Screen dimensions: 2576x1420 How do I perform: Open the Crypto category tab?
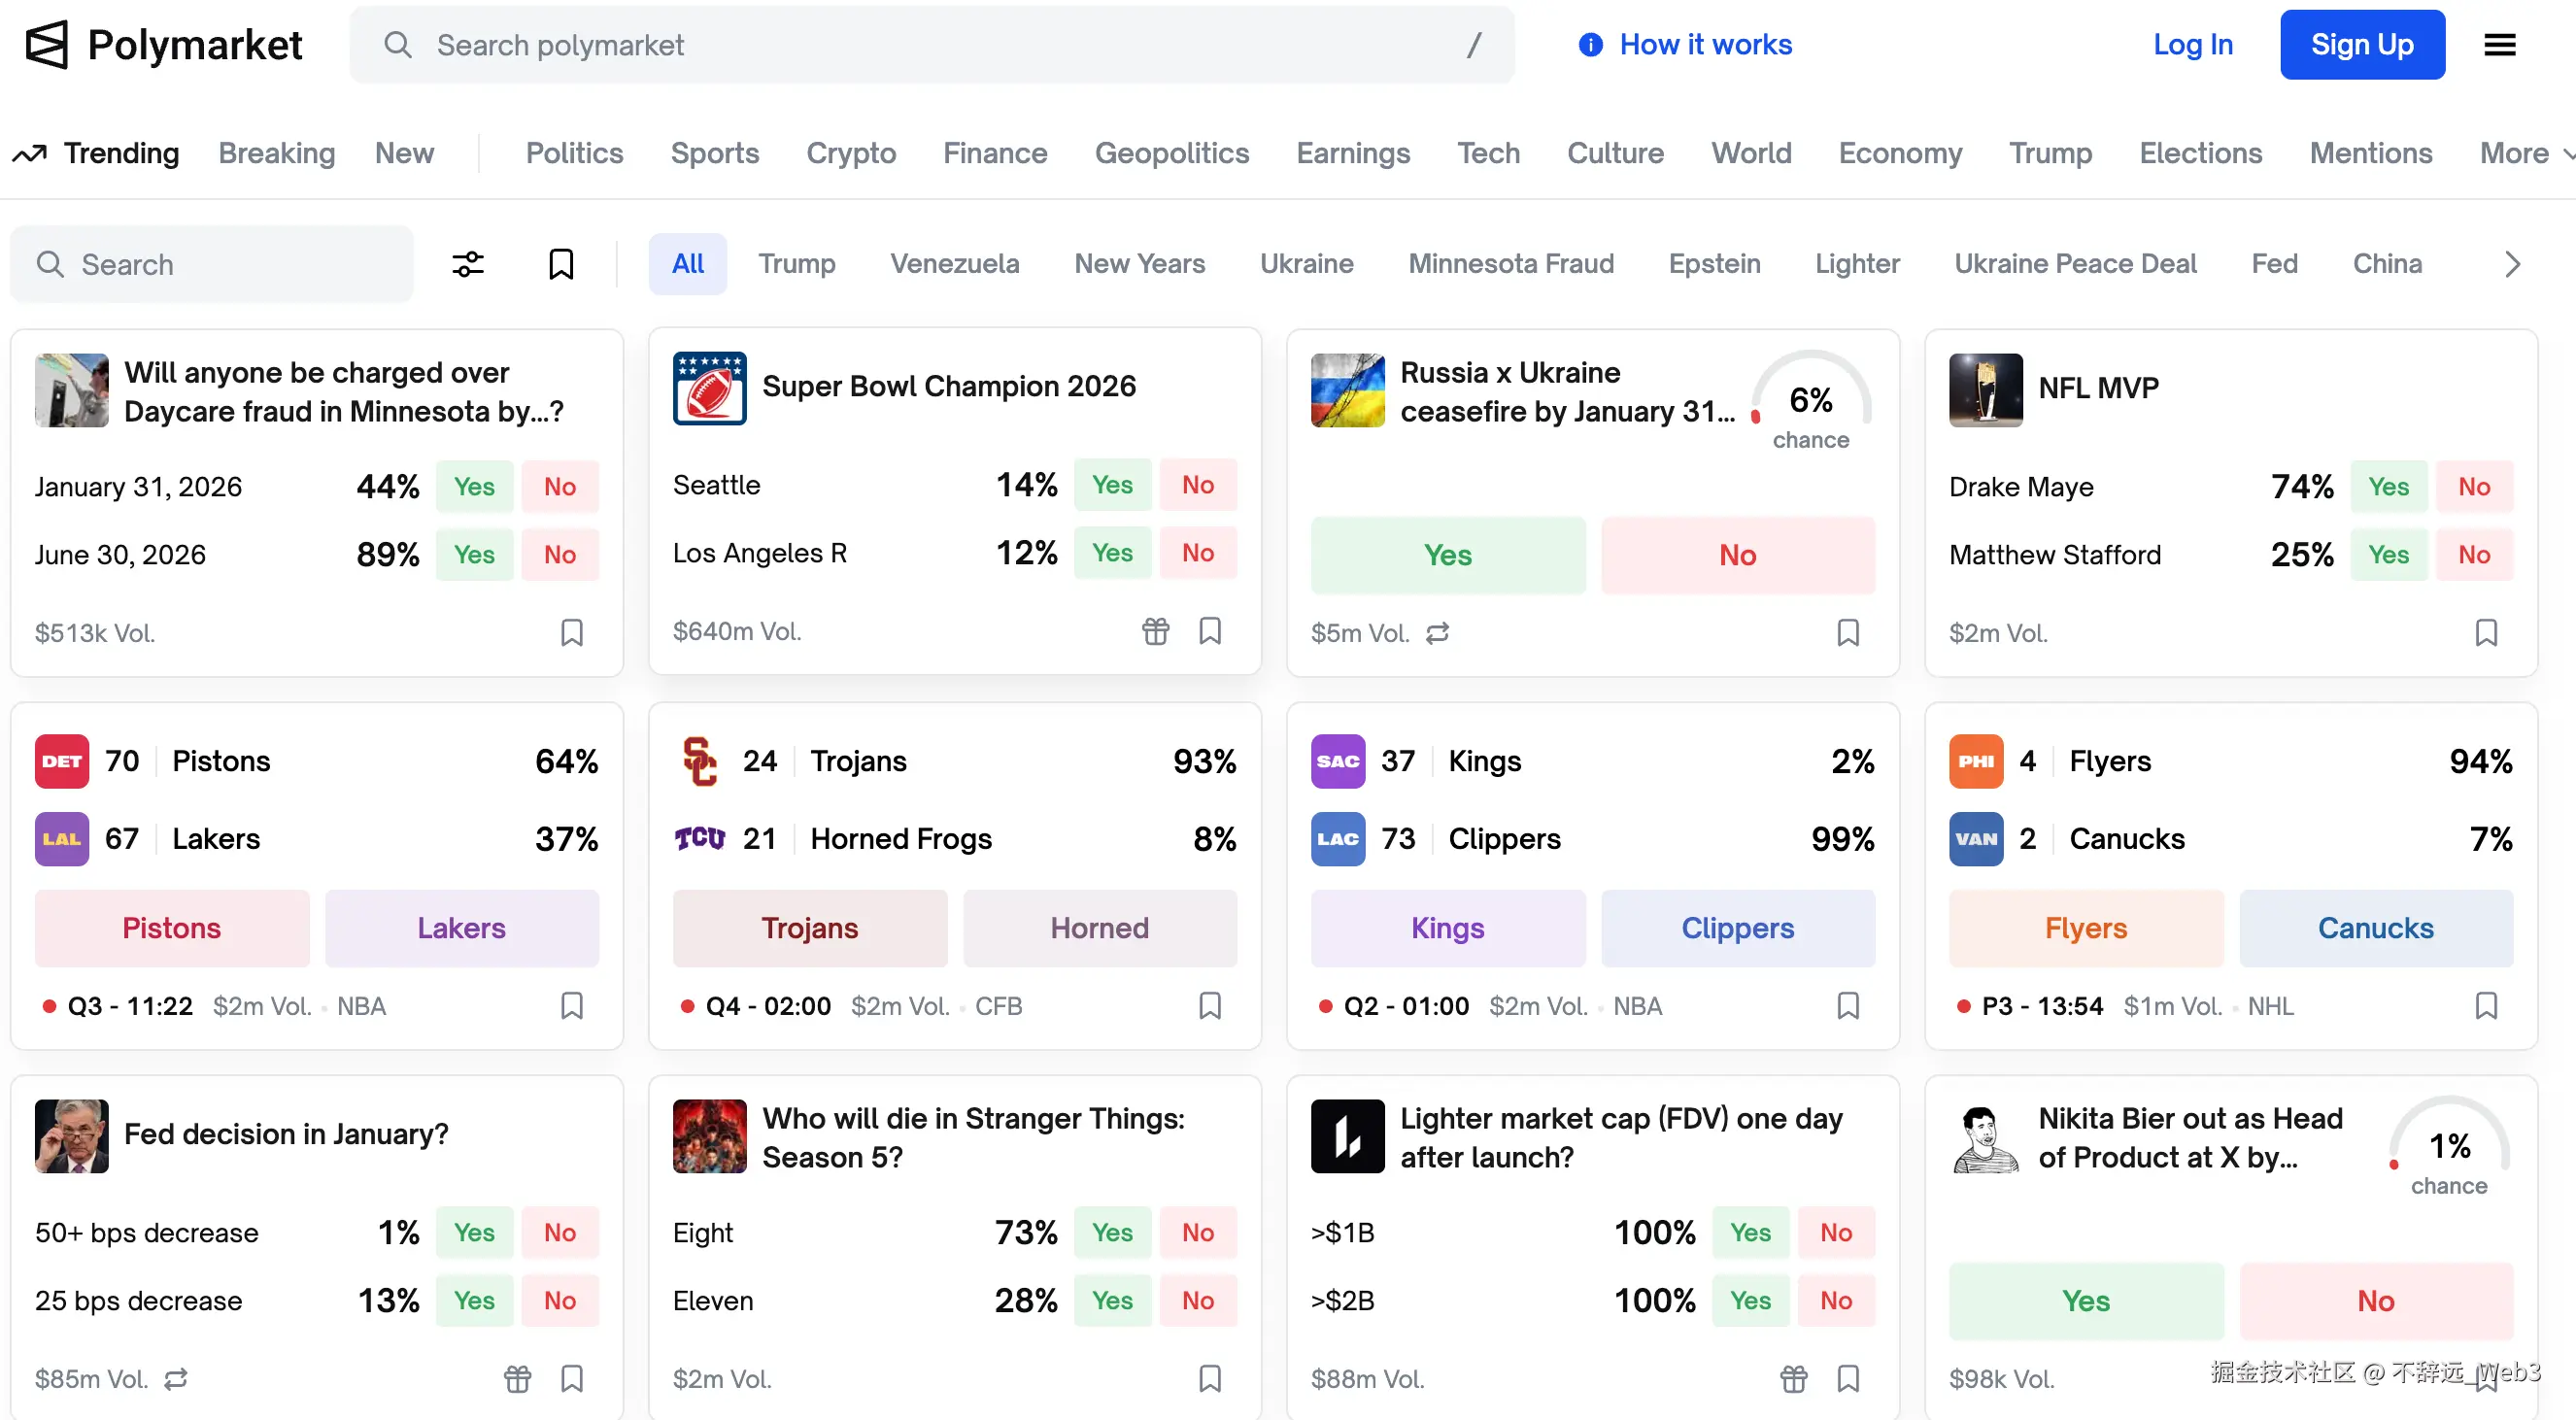[850, 153]
